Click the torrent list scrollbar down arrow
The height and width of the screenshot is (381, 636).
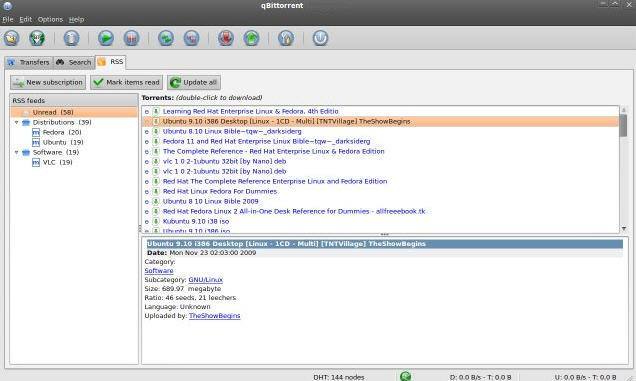(x=624, y=229)
